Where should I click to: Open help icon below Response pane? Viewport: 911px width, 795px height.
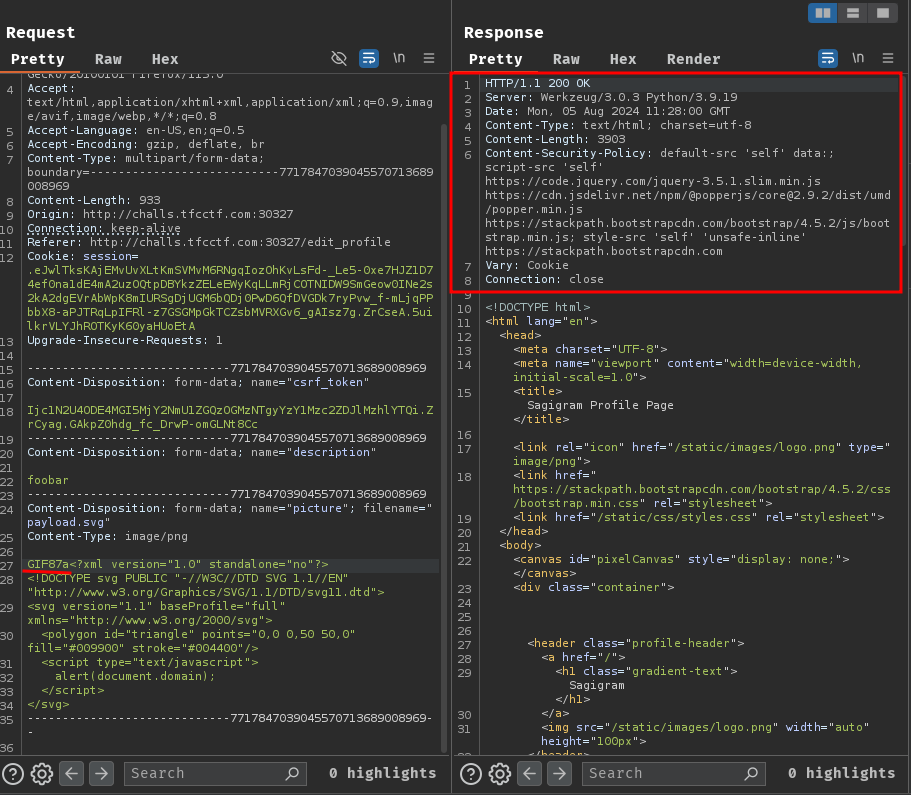[471, 773]
